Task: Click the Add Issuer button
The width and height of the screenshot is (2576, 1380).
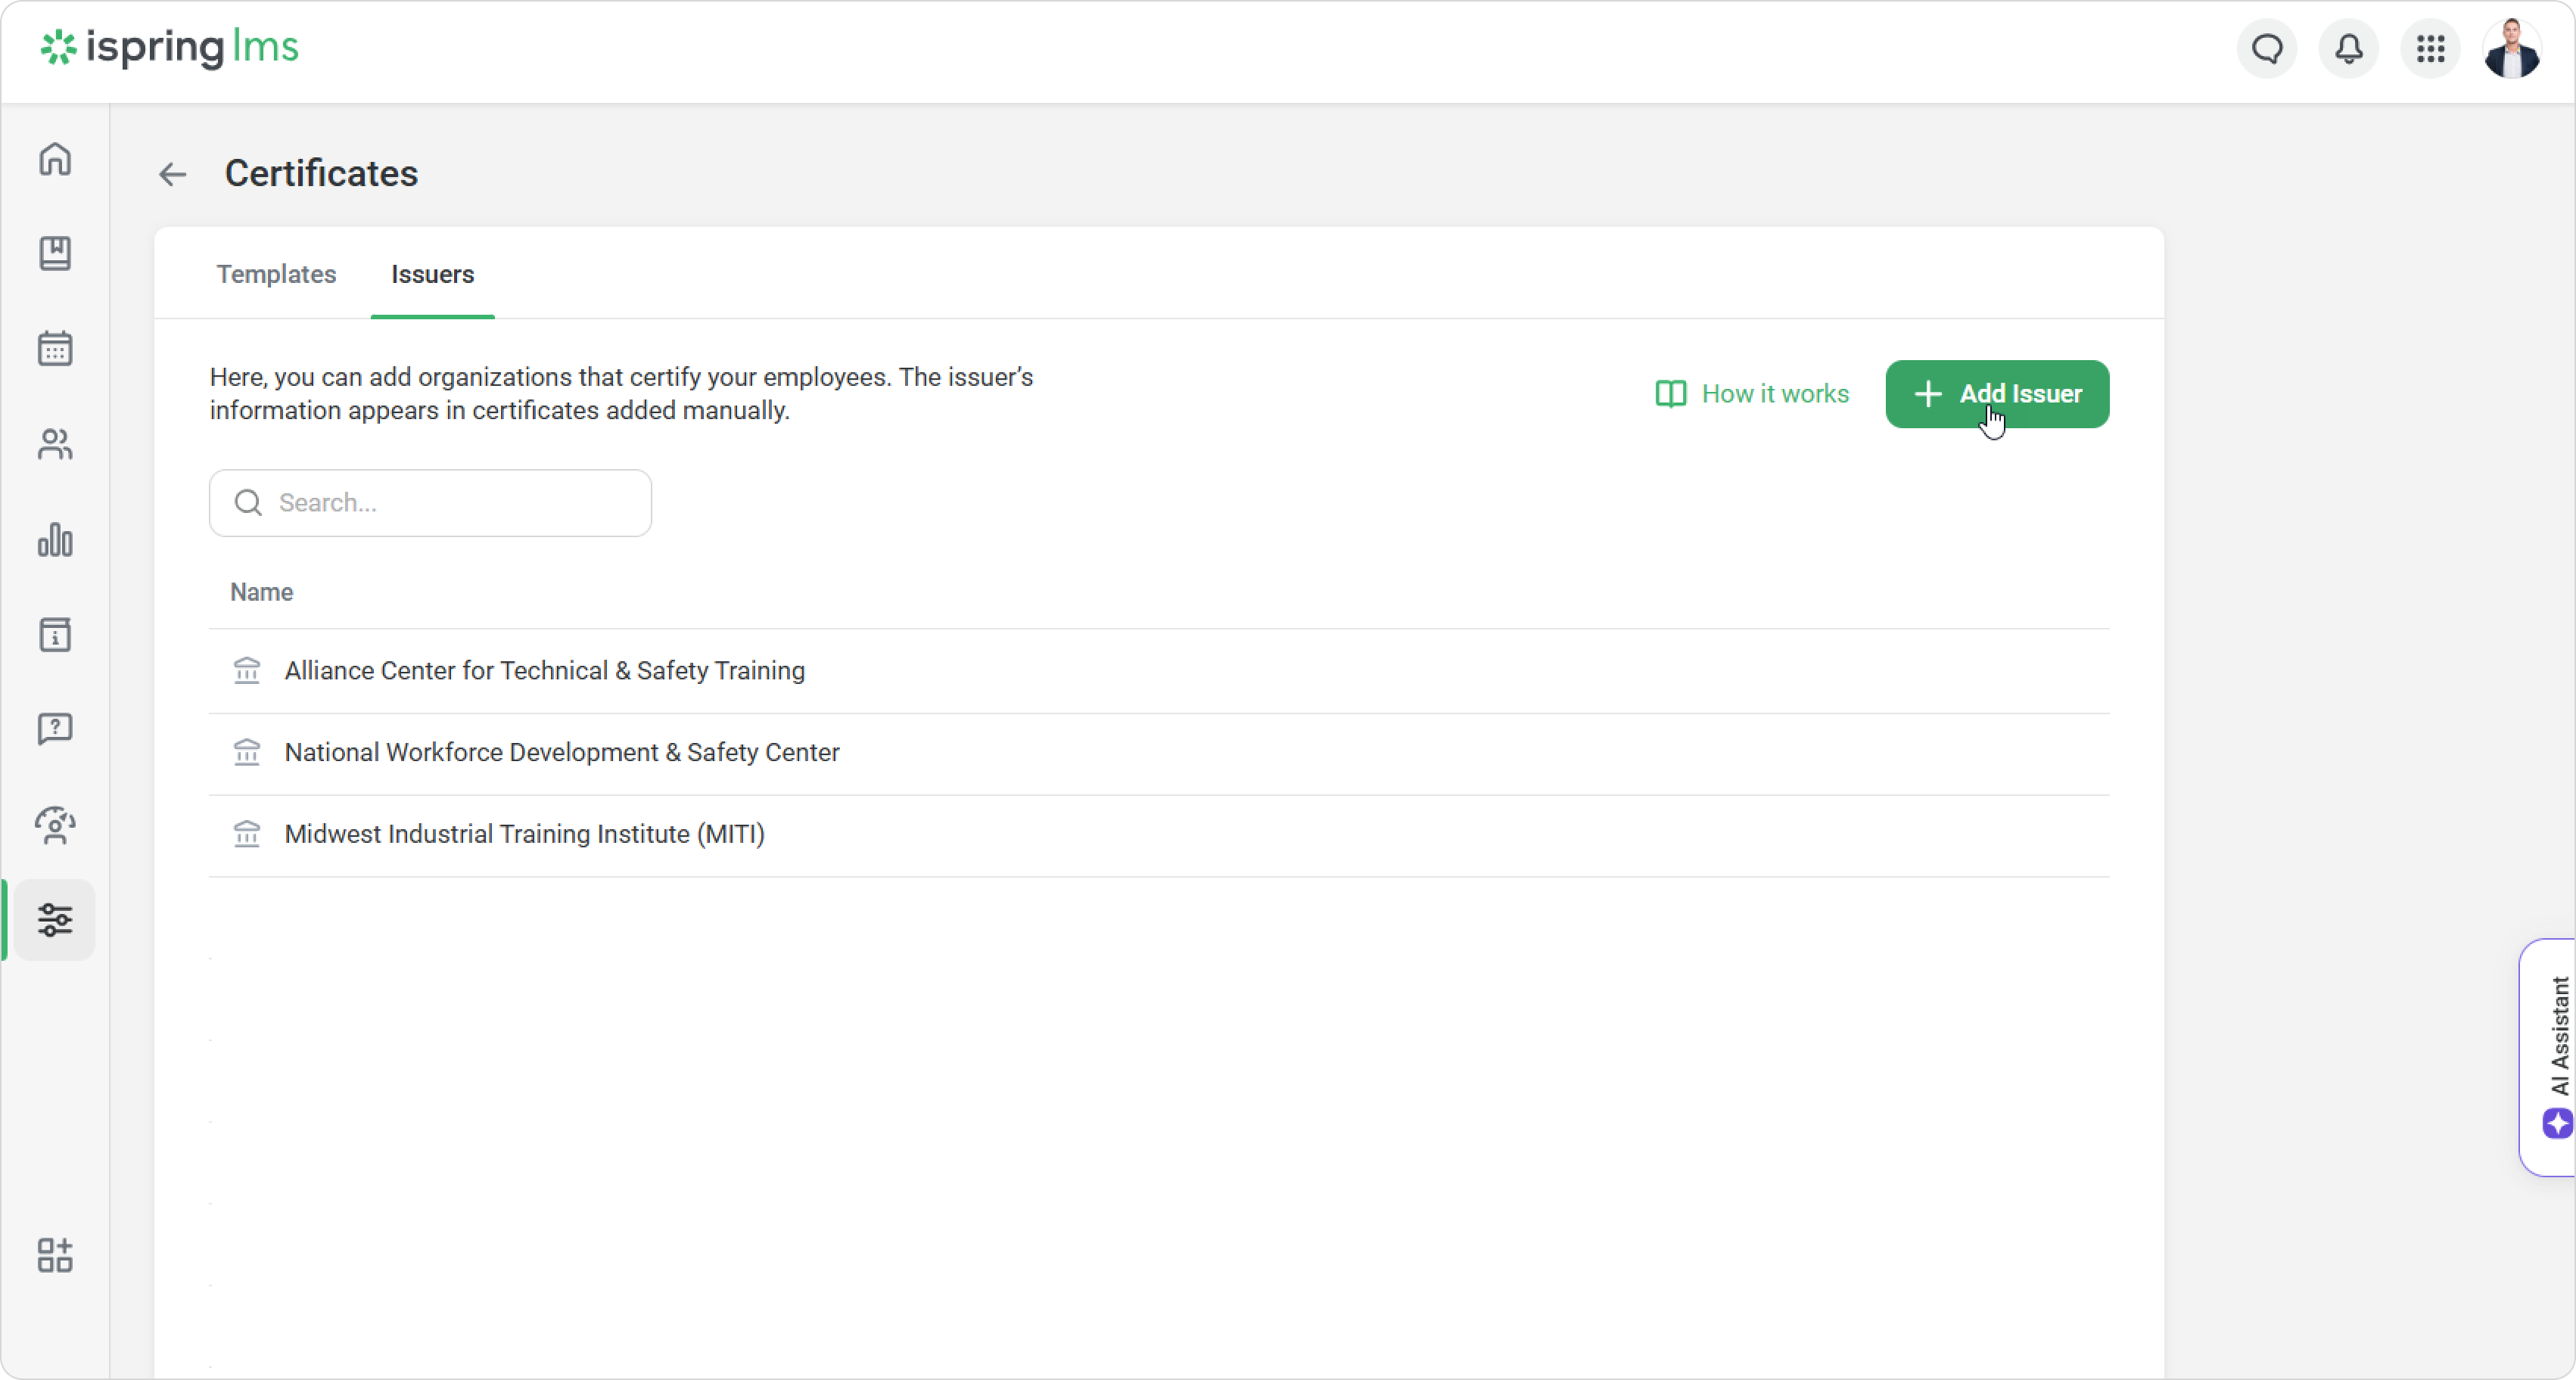Action: [1996, 394]
